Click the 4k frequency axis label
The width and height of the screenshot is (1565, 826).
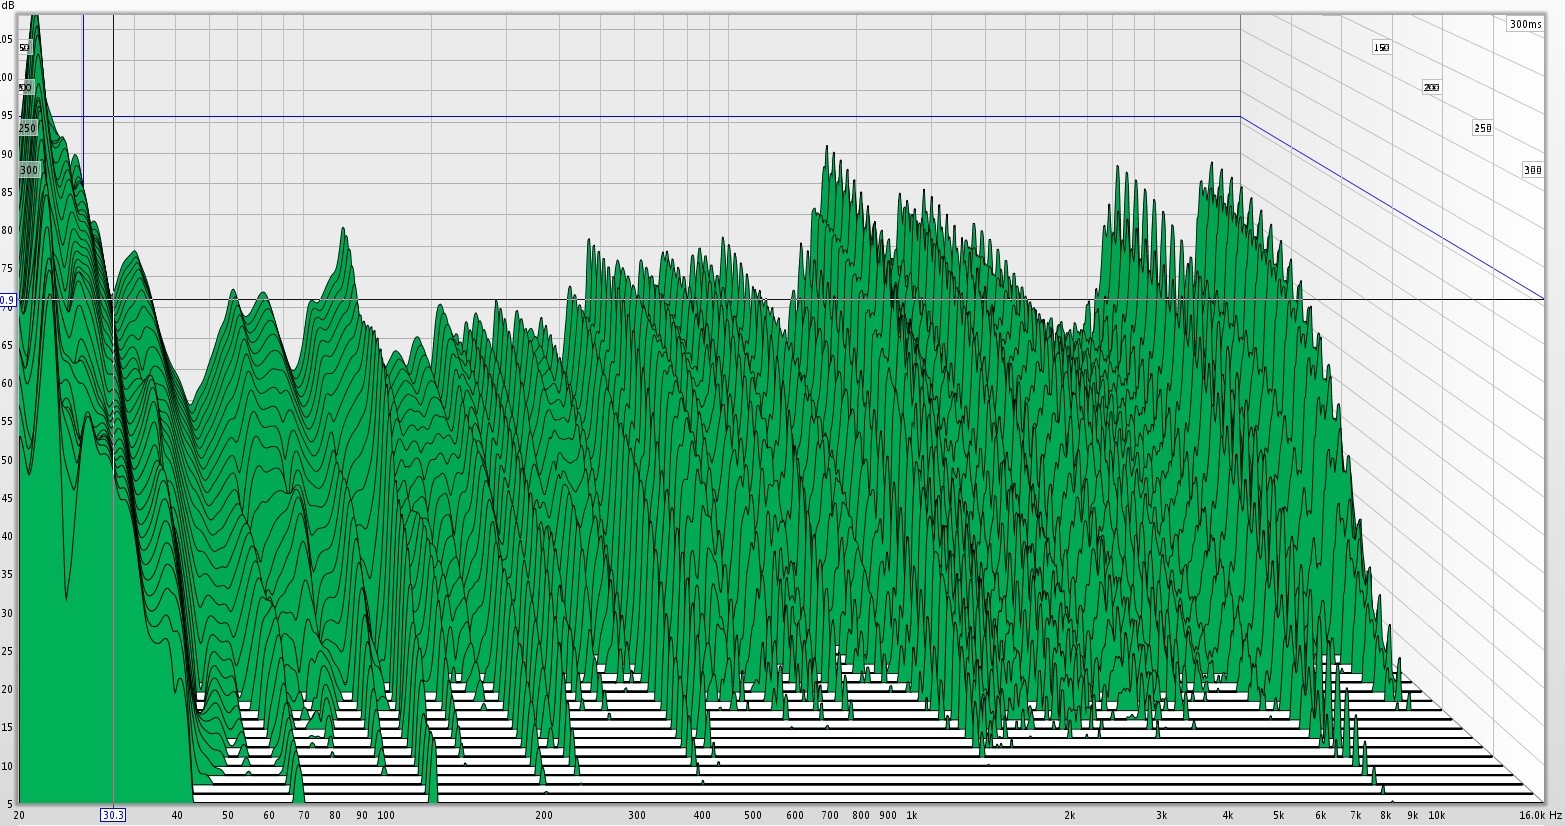point(1228,815)
